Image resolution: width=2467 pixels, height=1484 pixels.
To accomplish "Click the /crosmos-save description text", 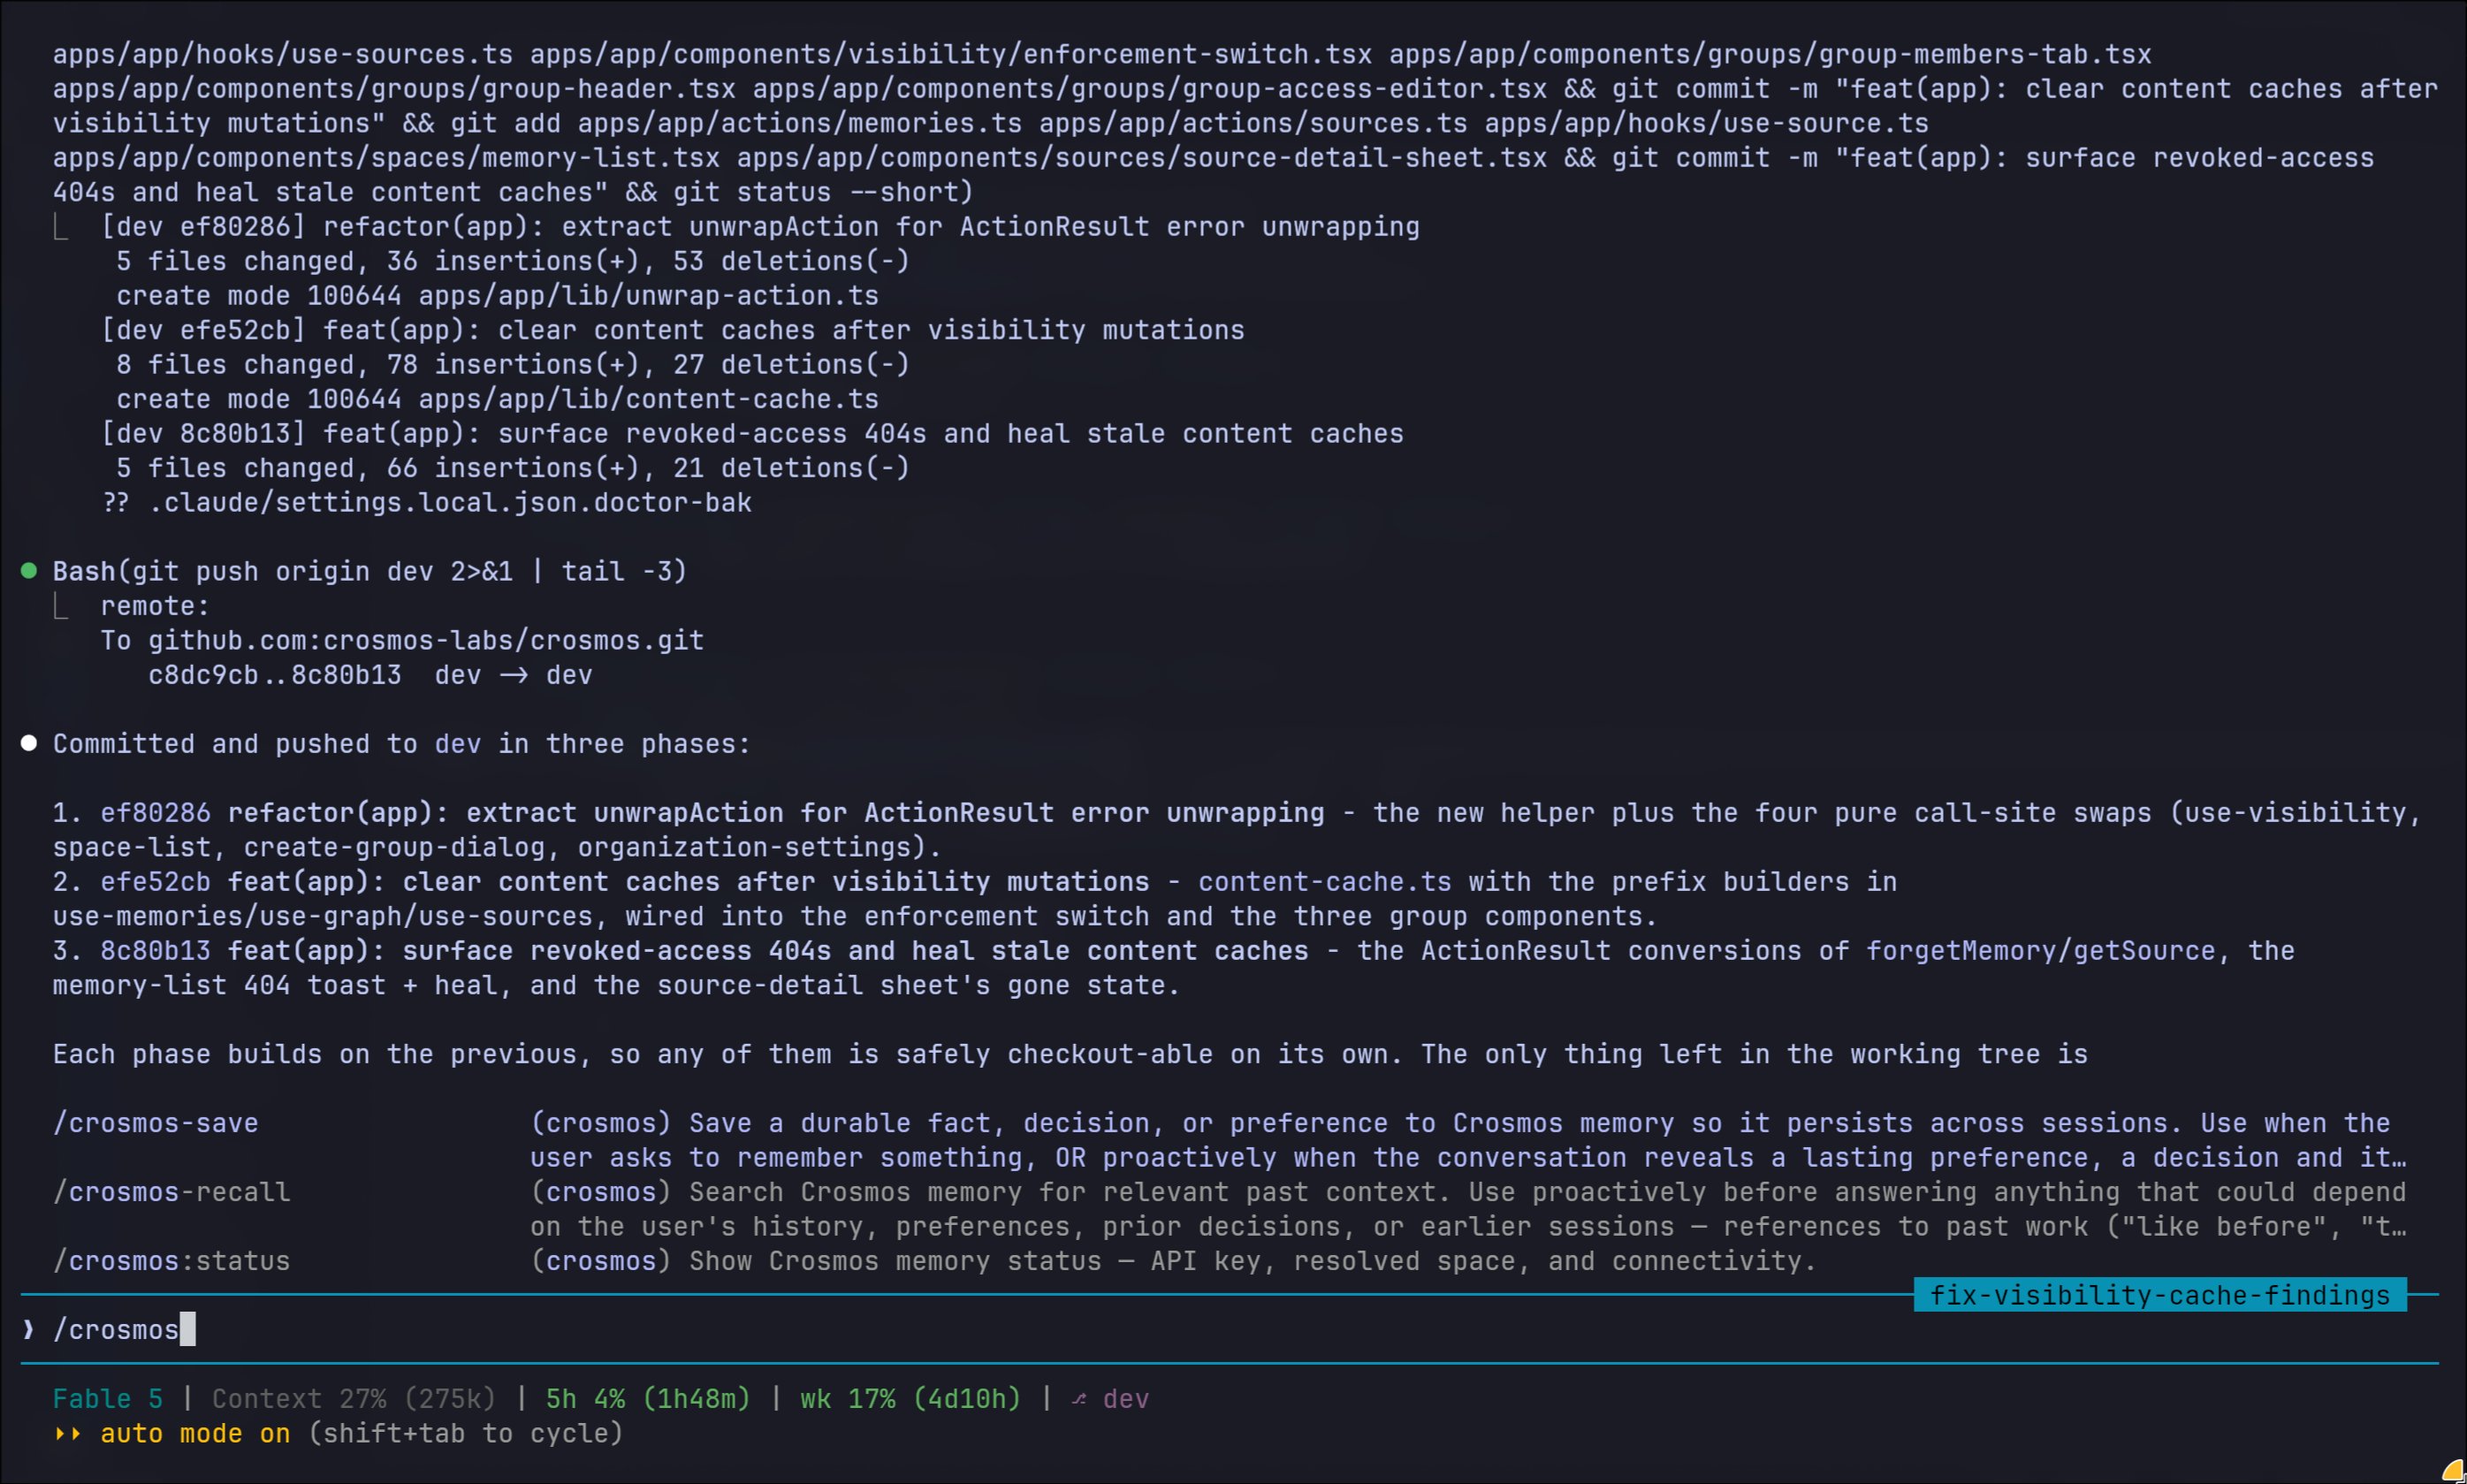I will click(1468, 1140).
